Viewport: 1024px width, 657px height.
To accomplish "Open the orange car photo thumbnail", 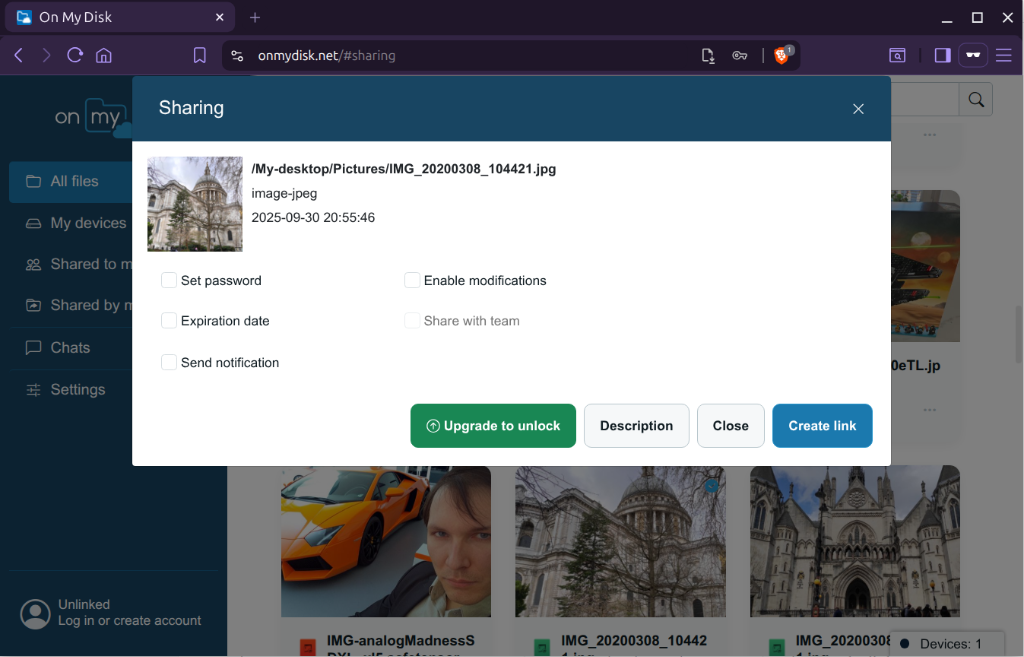I will [386, 541].
